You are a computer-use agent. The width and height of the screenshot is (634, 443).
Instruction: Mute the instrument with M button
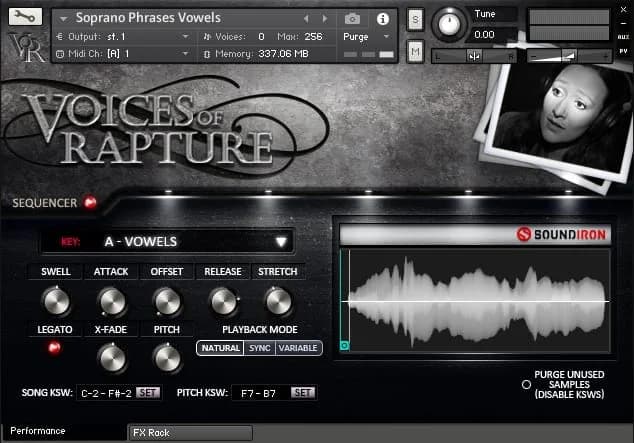coord(415,51)
